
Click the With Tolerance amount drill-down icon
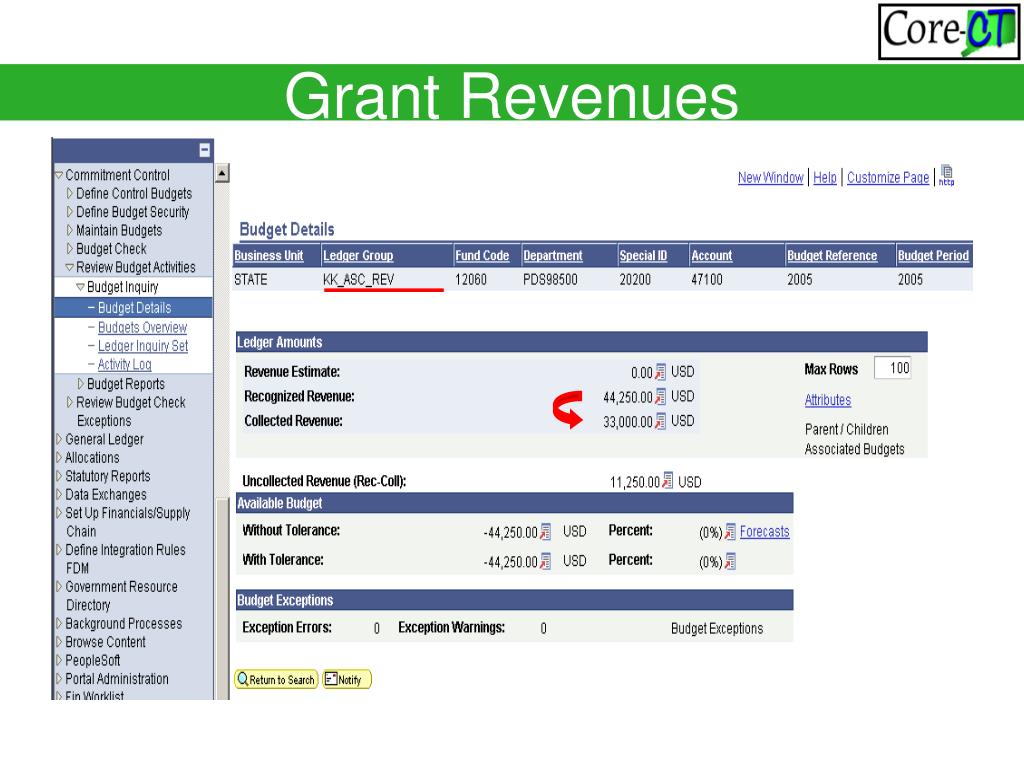click(x=545, y=561)
